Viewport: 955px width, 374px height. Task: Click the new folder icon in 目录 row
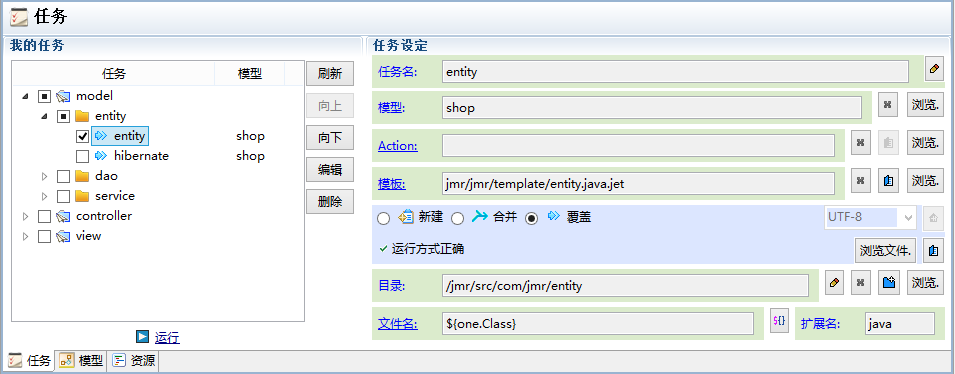(889, 283)
